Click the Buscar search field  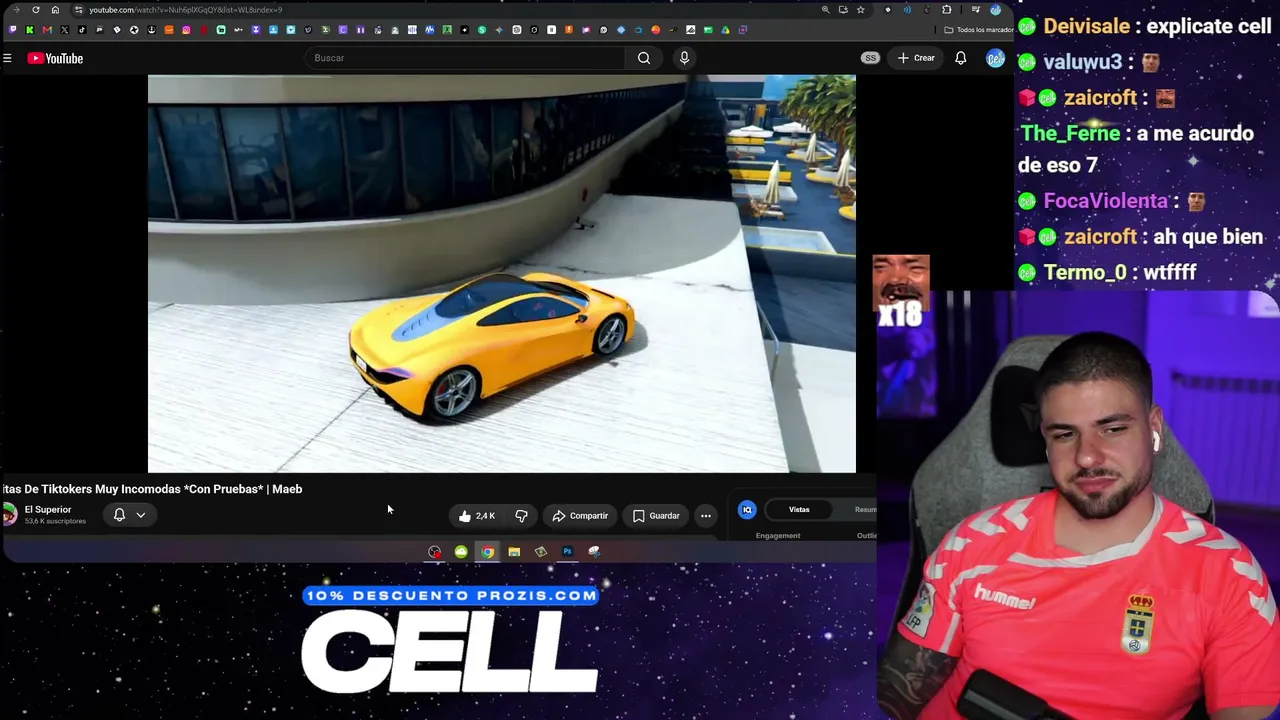465,58
